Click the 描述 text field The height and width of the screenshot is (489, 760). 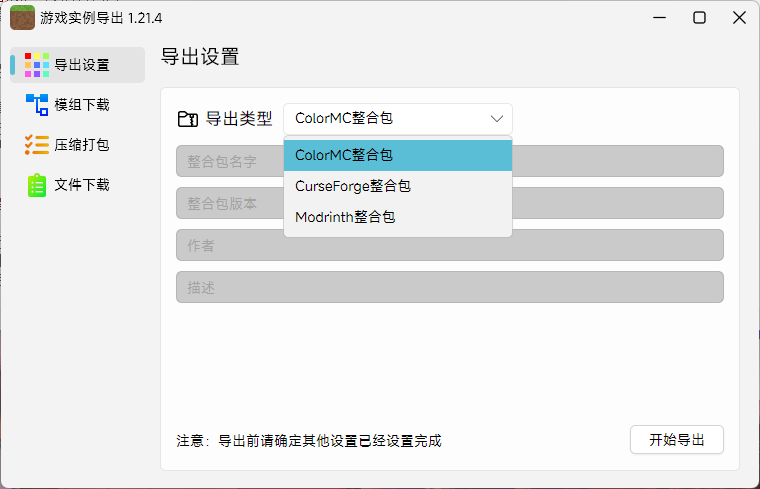[449, 287]
